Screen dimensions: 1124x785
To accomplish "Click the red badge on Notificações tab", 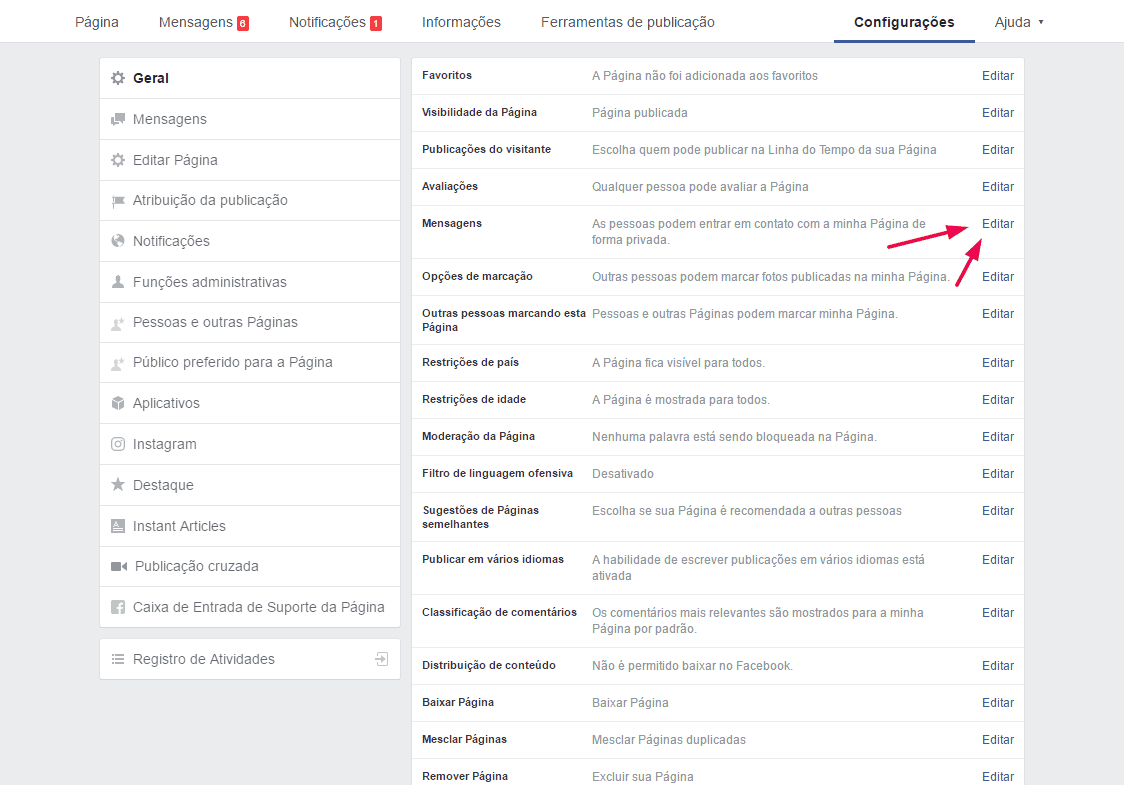I will (376, 24).
